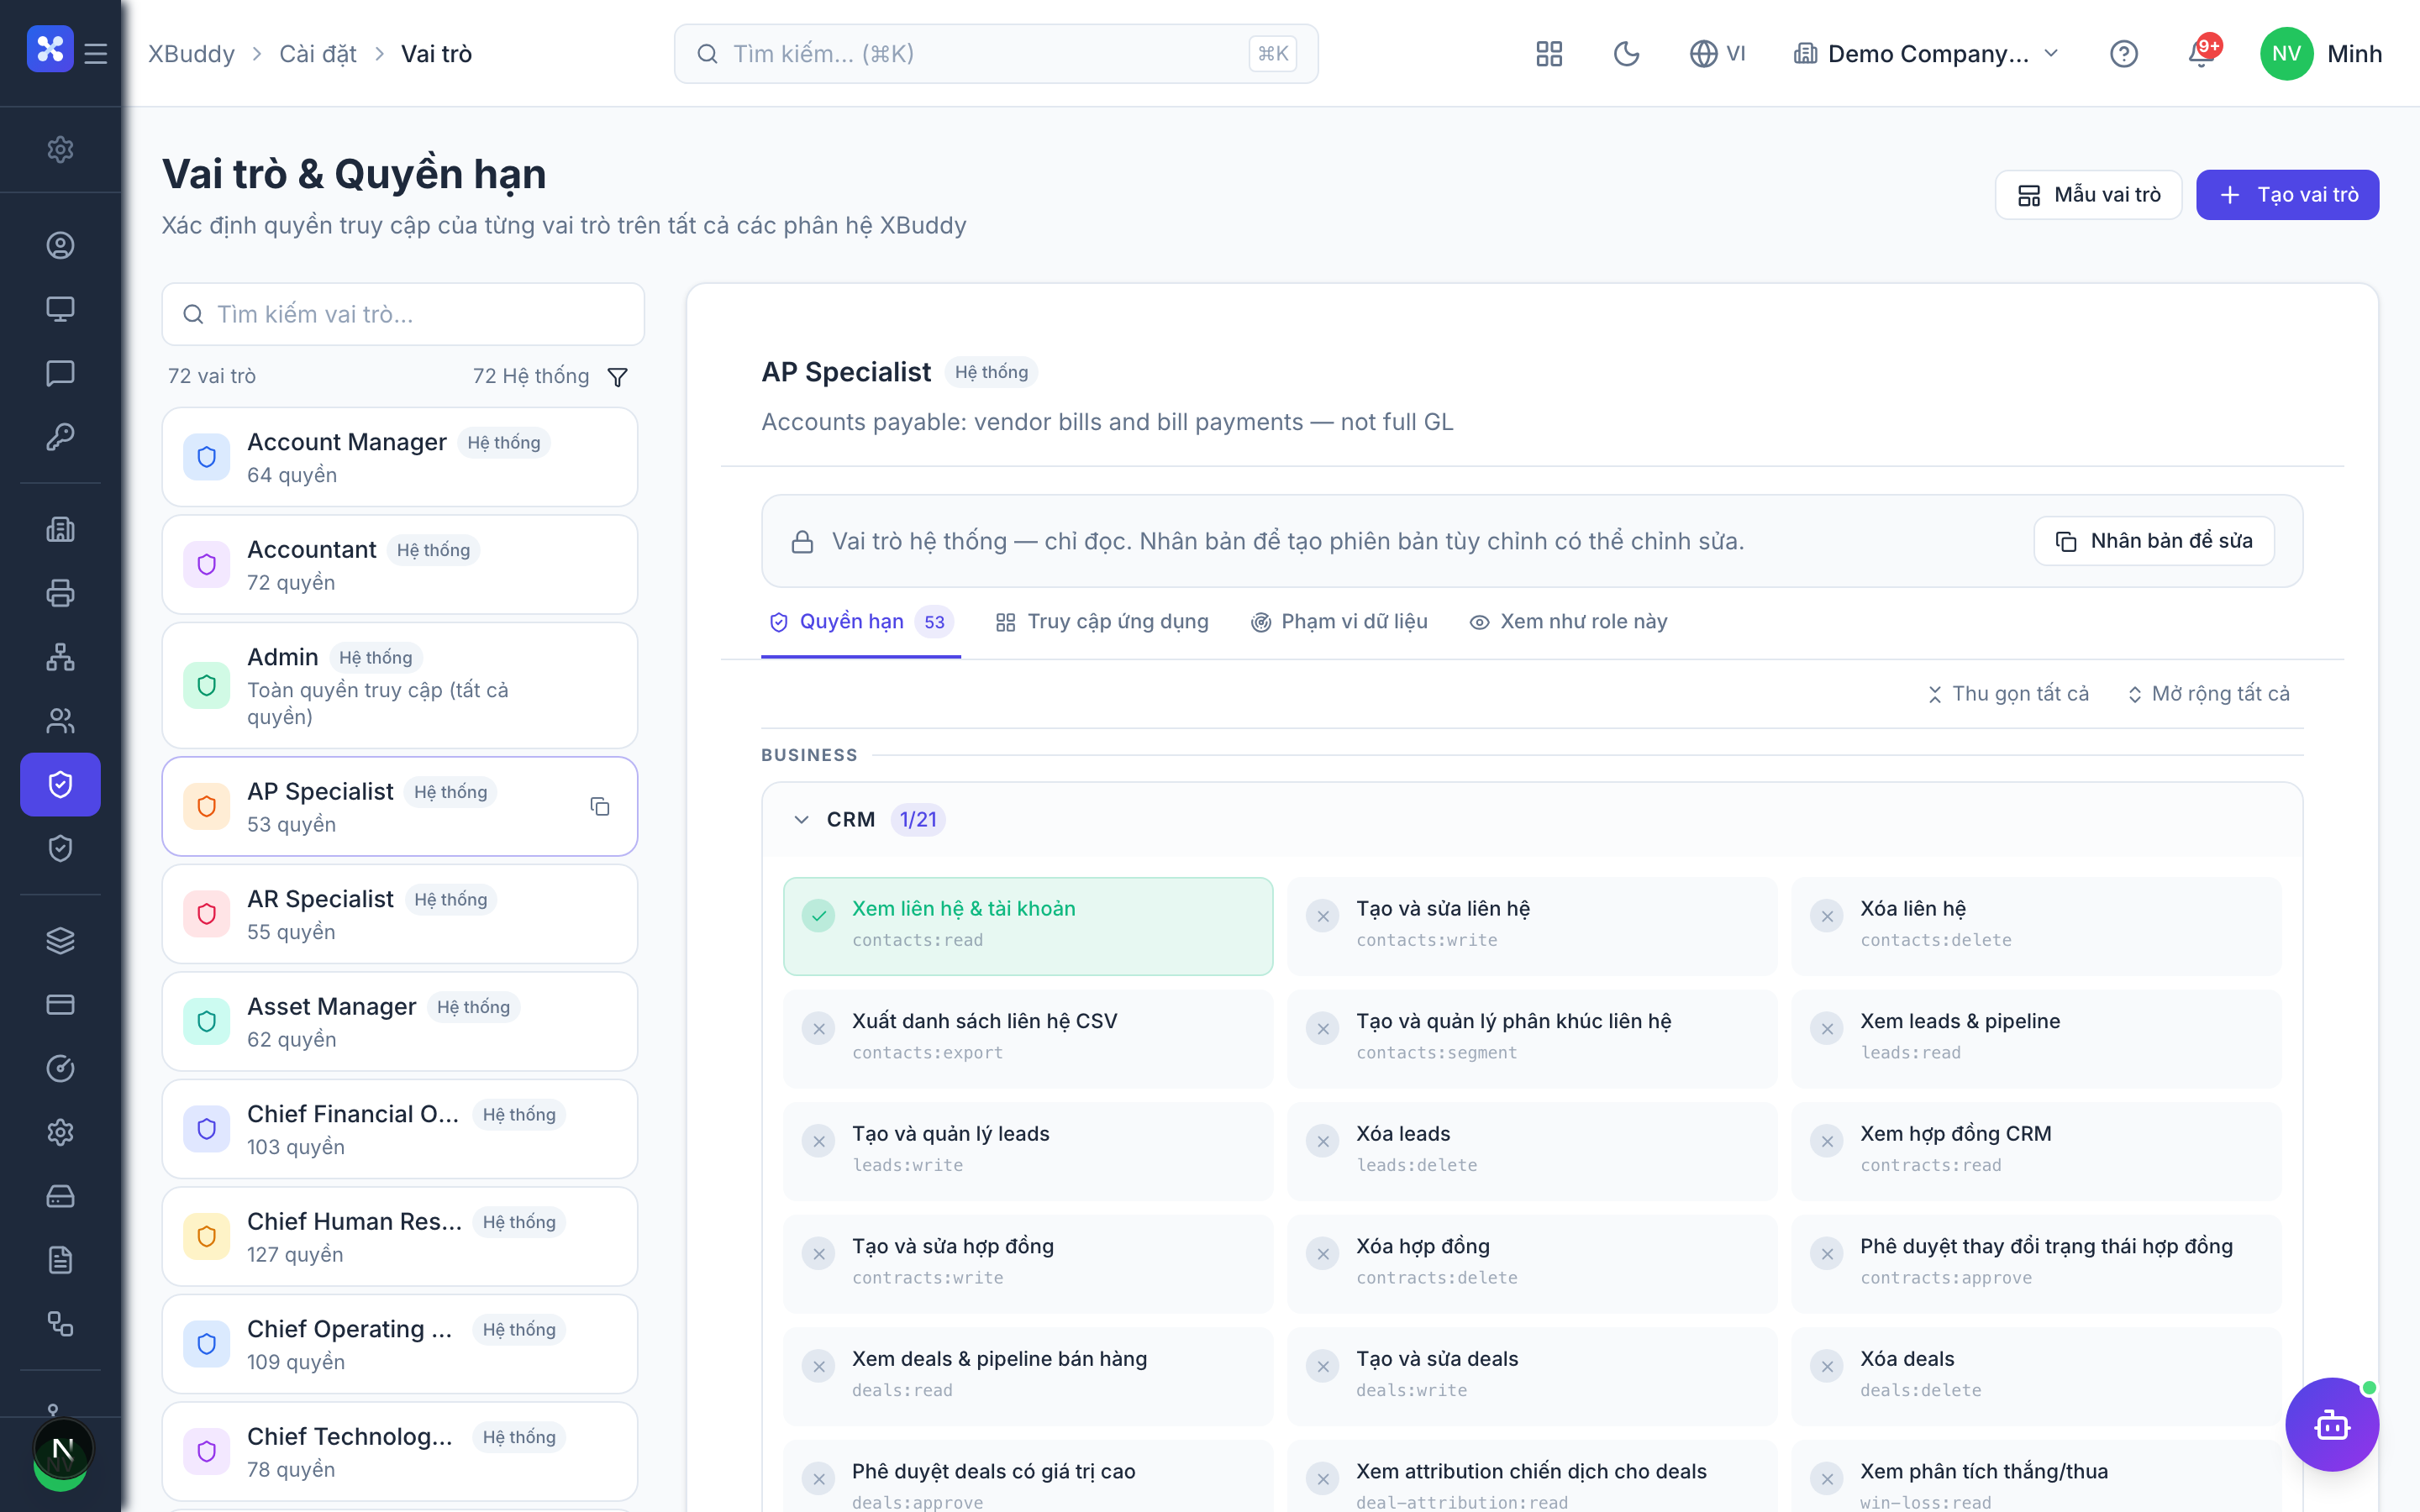Click 'Thu gọn tất cả' collapse control
This screenshot has width=2420, height=1512.
pyautogui.click(x=2008, y=694)
